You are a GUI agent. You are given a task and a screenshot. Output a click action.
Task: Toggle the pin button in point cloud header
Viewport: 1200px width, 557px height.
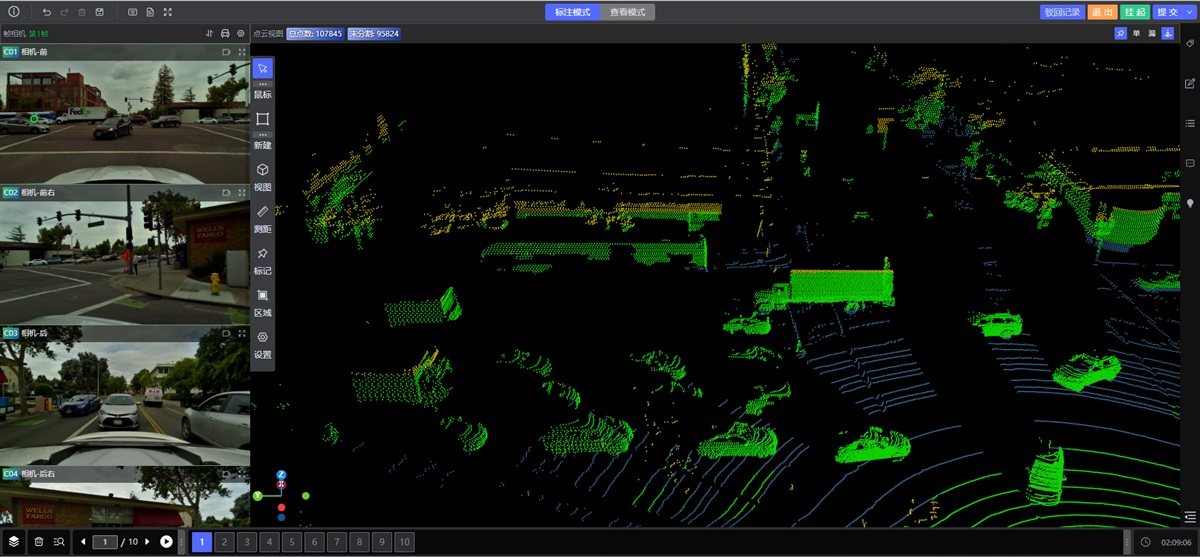[1121, 33]
